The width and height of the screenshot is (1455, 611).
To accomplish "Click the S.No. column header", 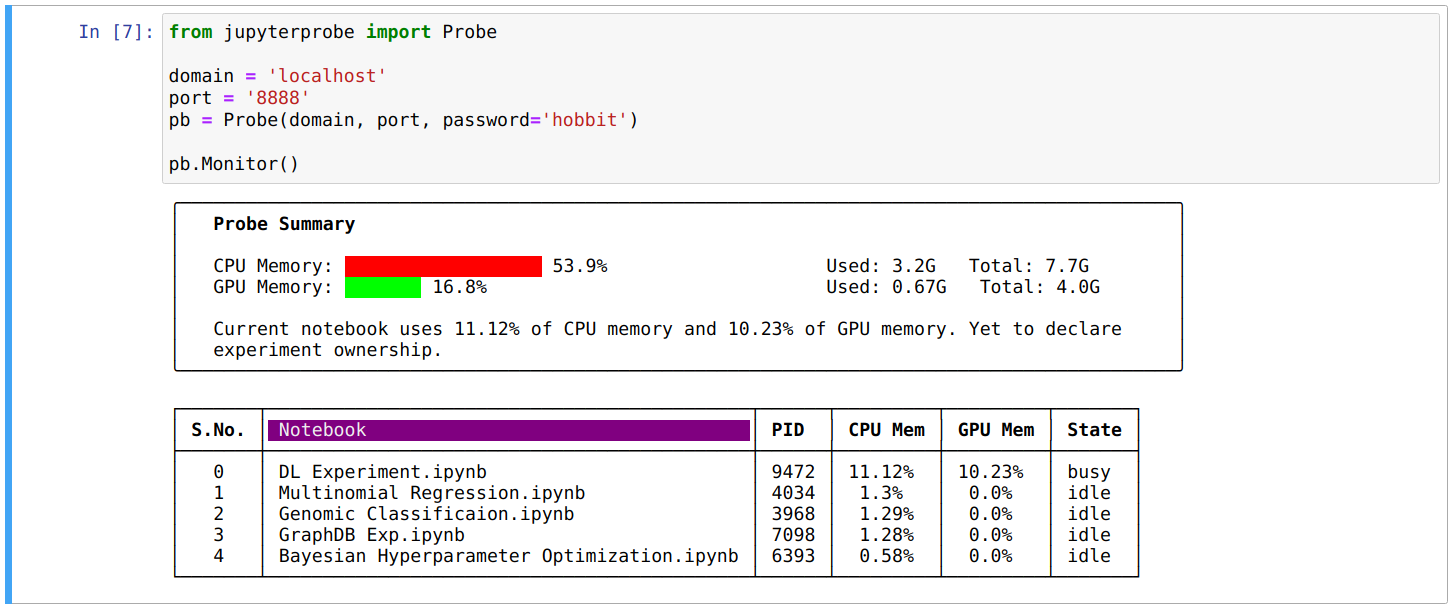I will point(218,430).
